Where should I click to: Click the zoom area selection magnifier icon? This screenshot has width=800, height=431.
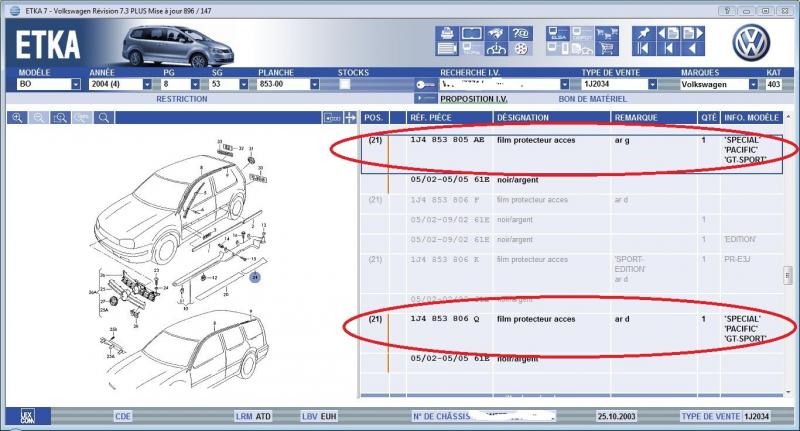(x=60, y=118)
